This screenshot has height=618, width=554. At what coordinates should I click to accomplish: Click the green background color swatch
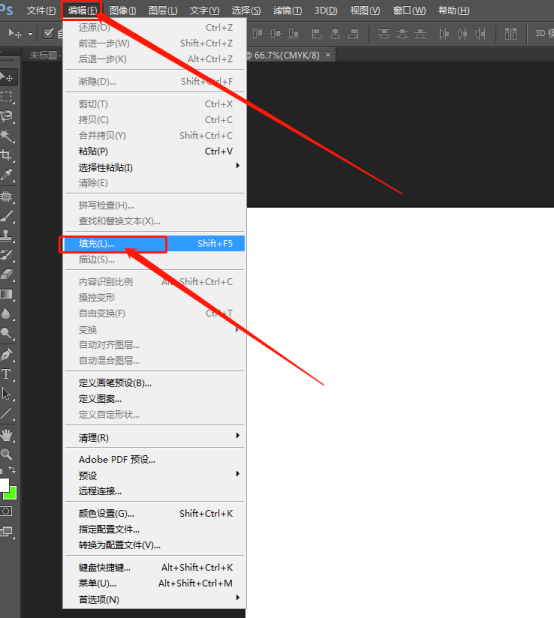[12, 494]
